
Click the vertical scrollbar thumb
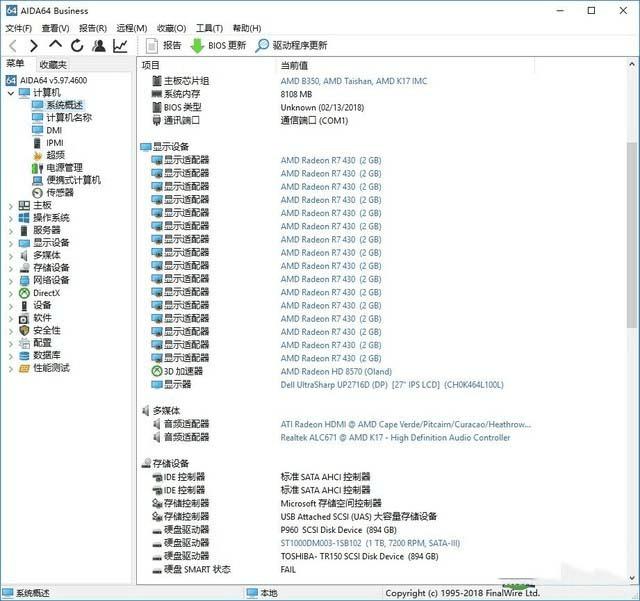pos(632,235)
